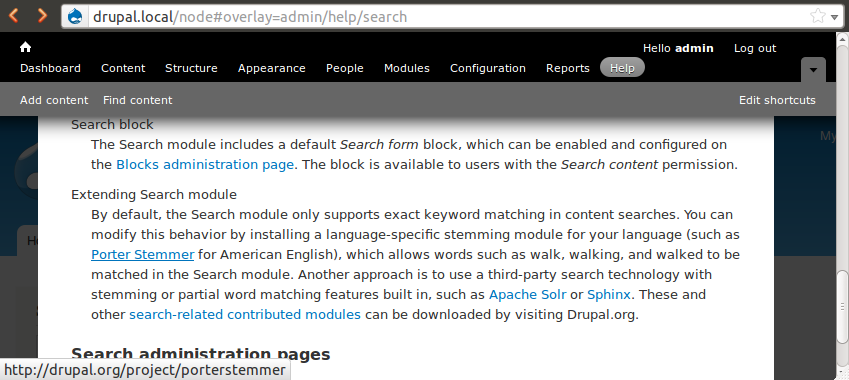Viewport: 849px width, 380px height.
Task: Open the Appearance admin menu
Action: [272, 68]
